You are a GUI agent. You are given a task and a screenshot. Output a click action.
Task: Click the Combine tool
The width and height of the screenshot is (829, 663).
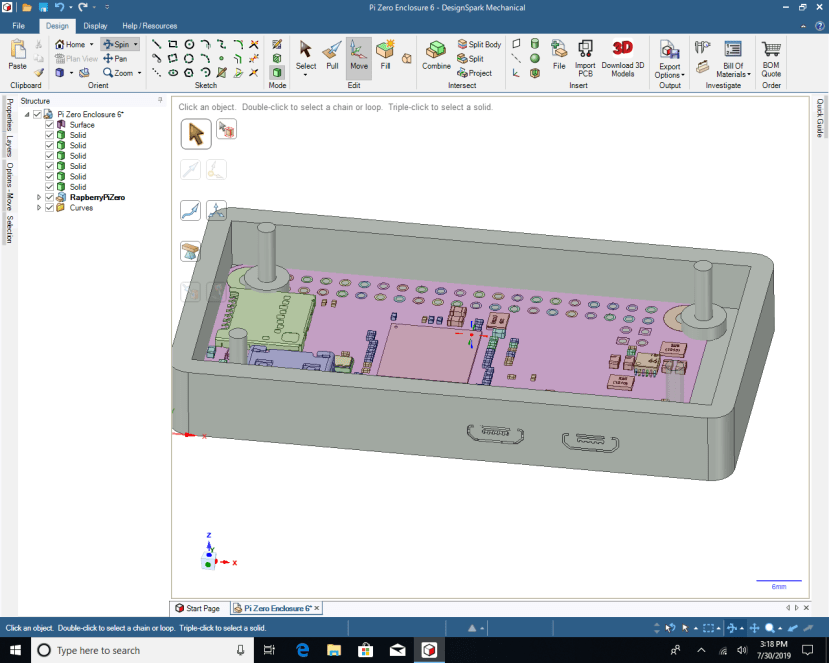(436, 56)
